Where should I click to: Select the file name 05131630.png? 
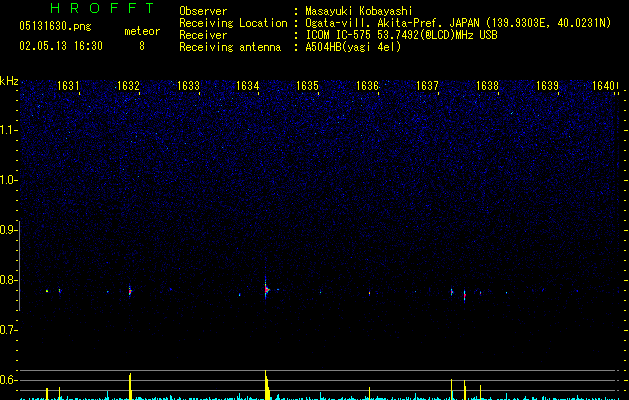coord(55,27)
